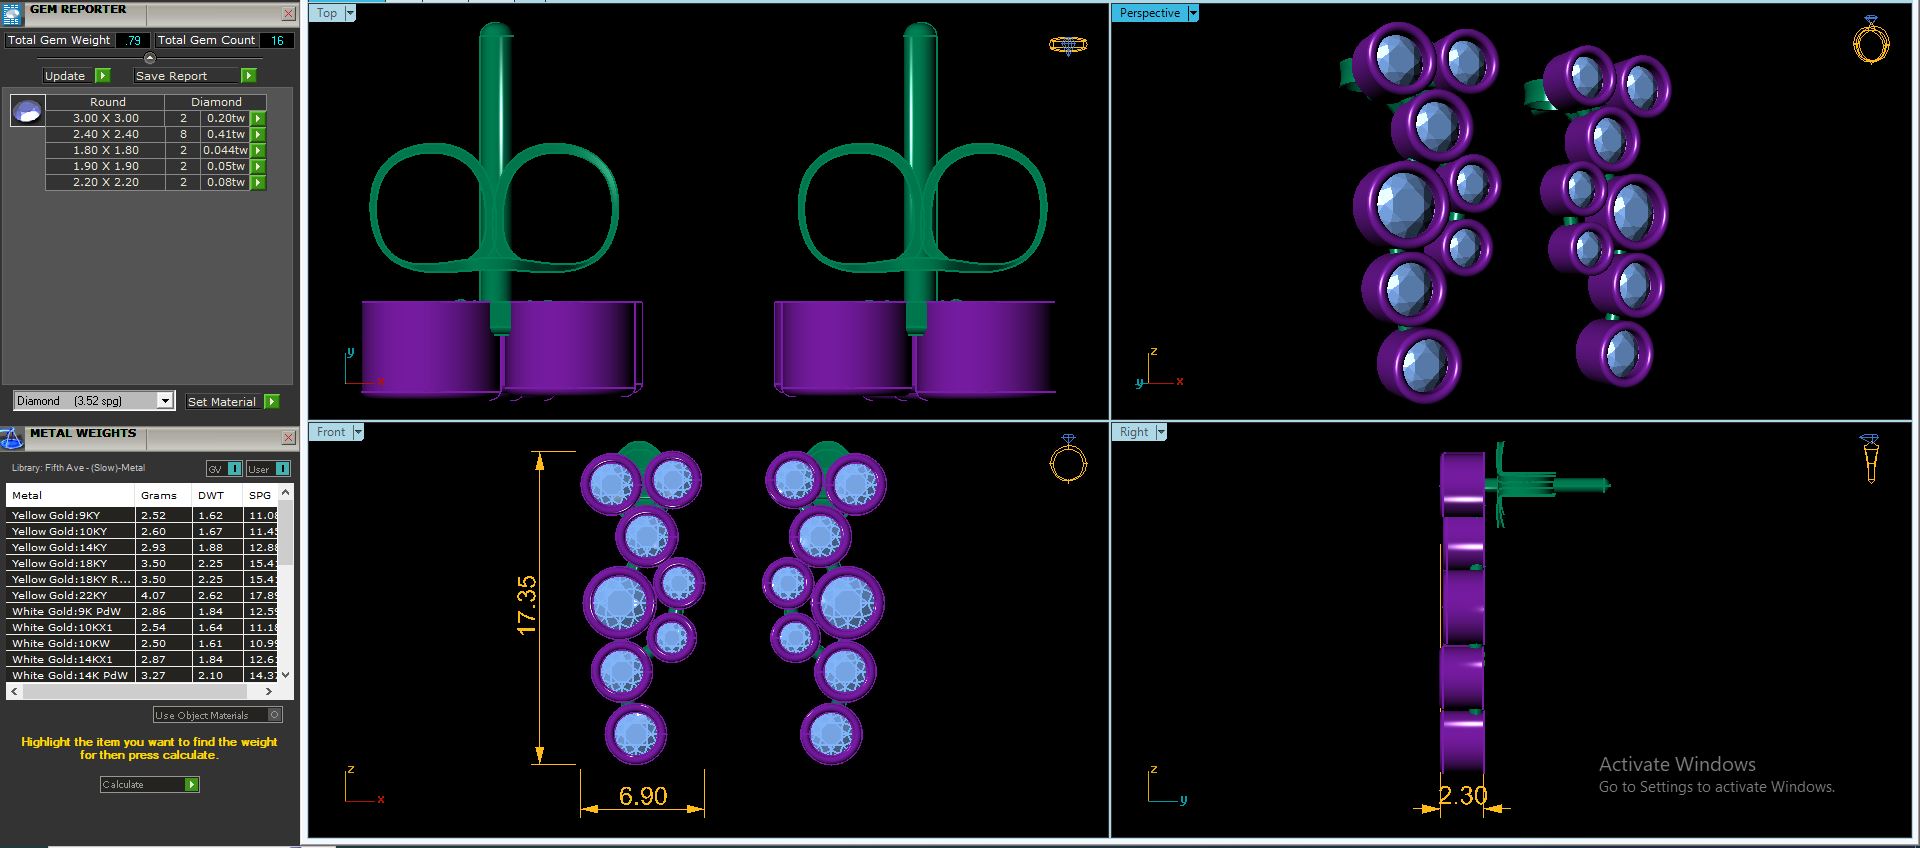Viewport: 1920px width, 848px height.
Task: Click the green arrow beside Update
Action: 102,76
